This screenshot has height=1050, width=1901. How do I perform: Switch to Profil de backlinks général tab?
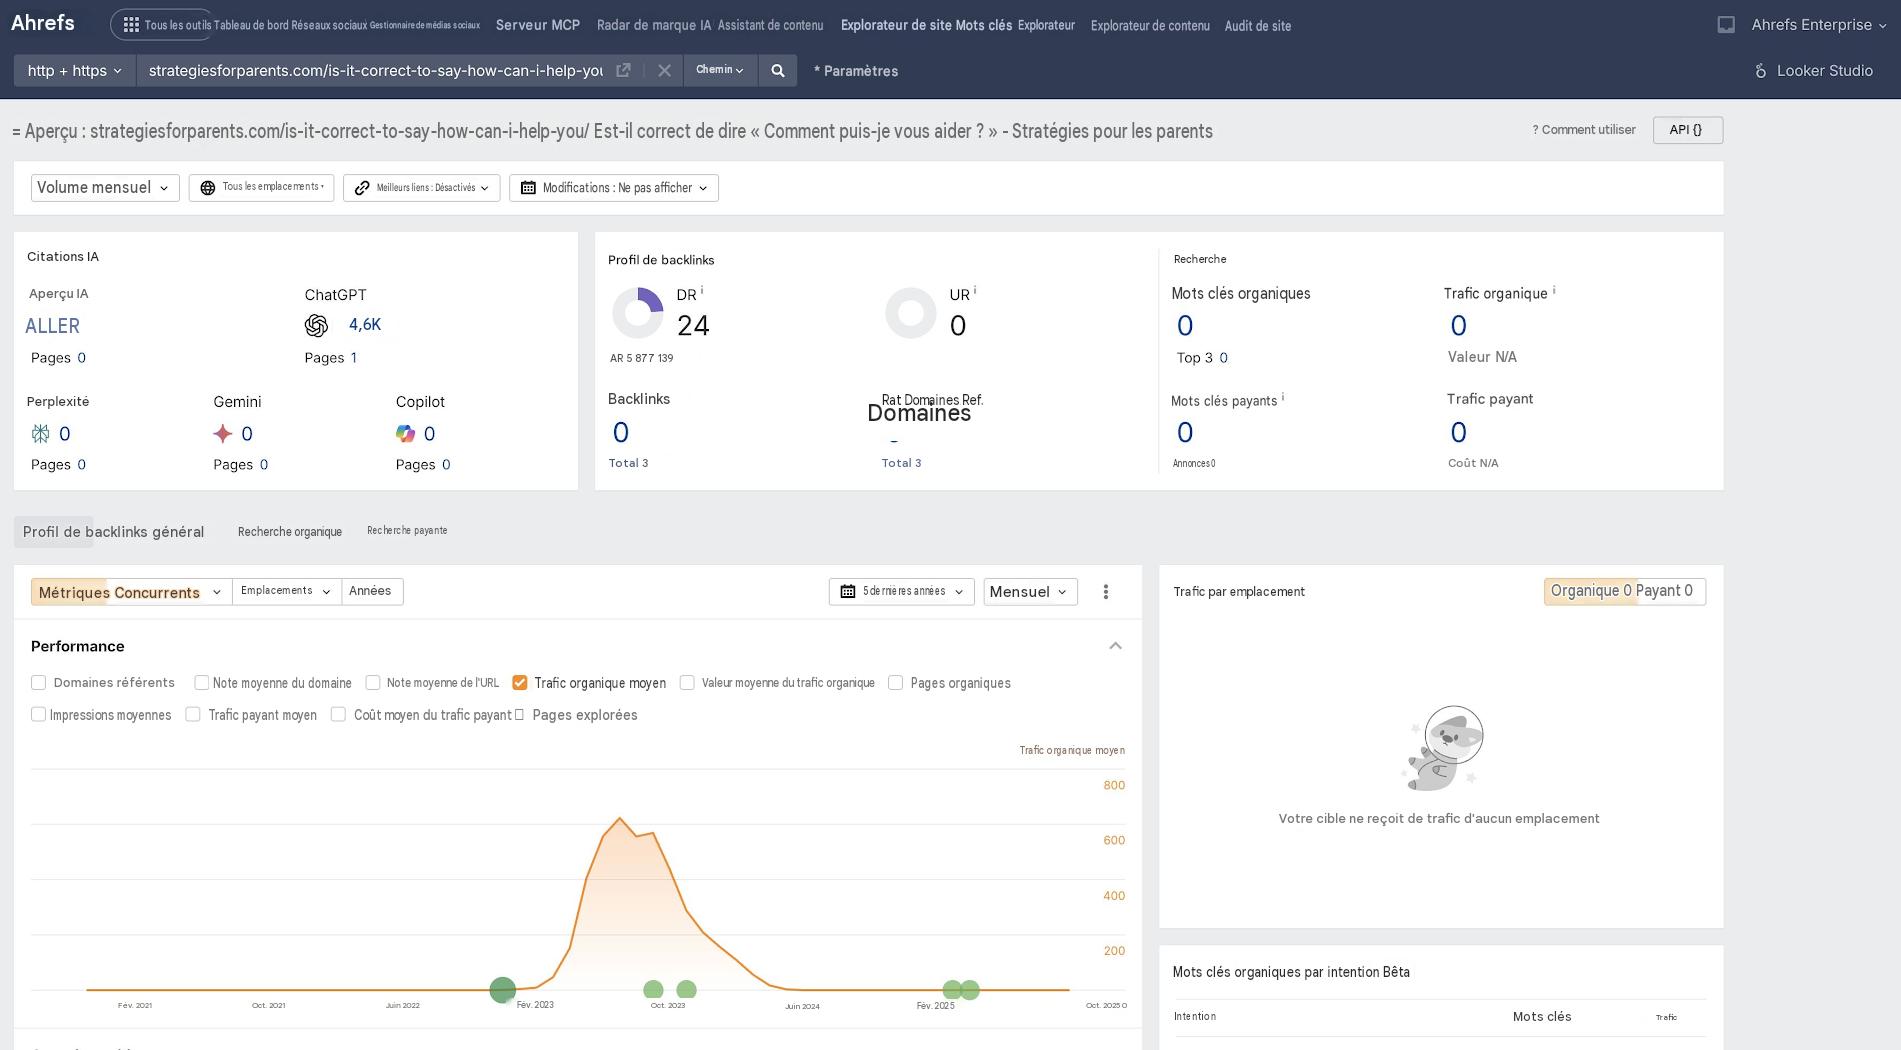tap(114, 532)
